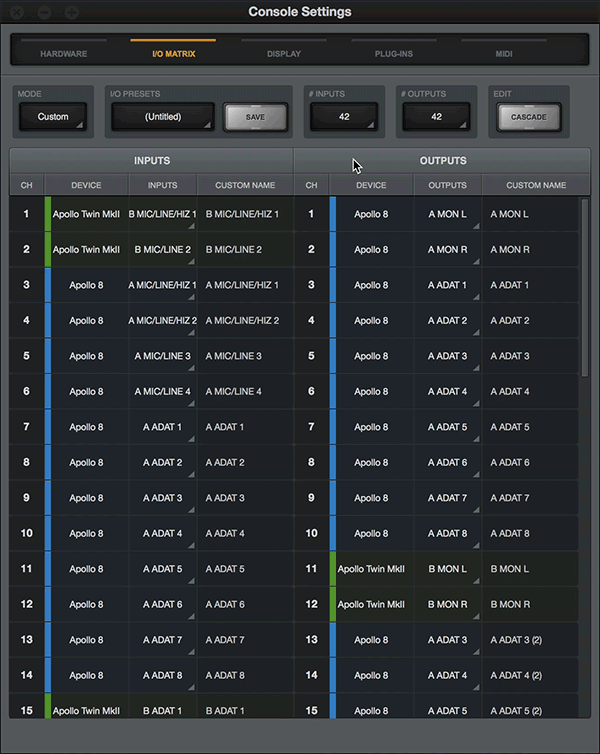Viewport: 600px width, 754px height.
Task: Click Apollo Twin MkII device in output row 11
Action: point(371,569)
